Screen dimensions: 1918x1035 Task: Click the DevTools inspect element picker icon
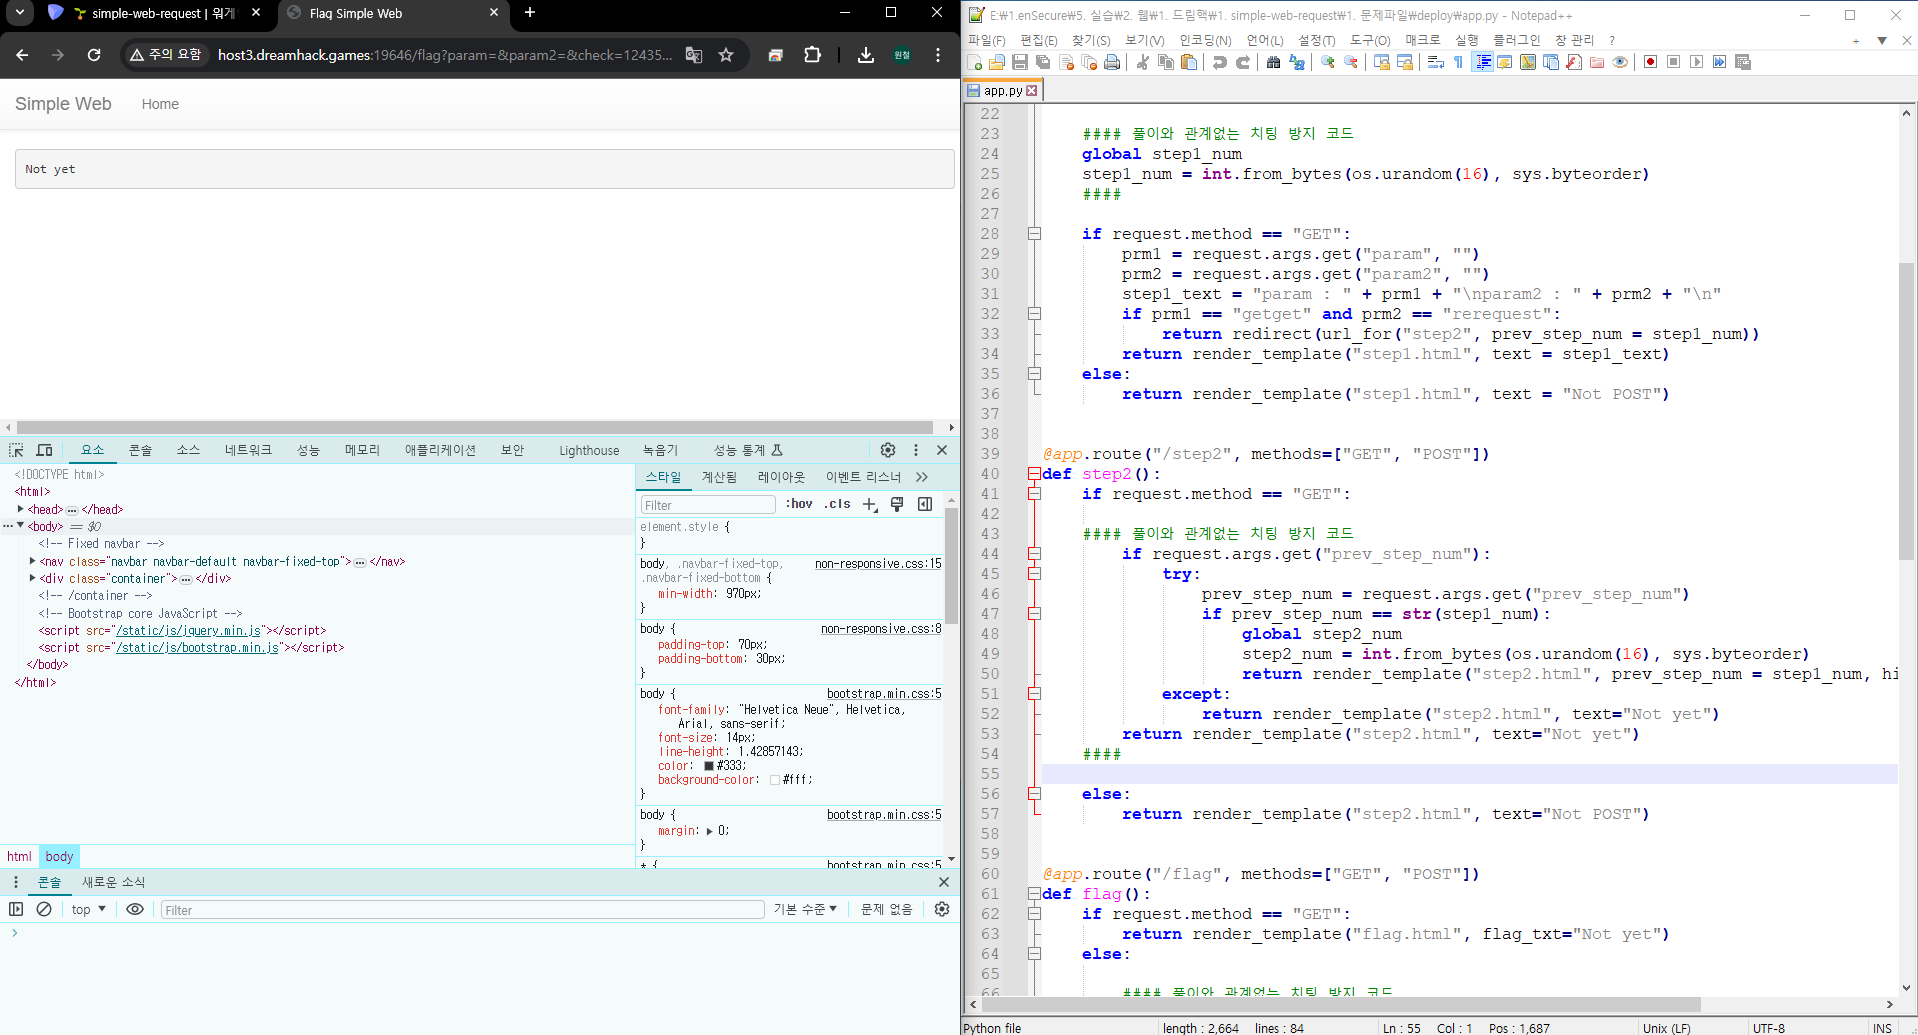16,450
